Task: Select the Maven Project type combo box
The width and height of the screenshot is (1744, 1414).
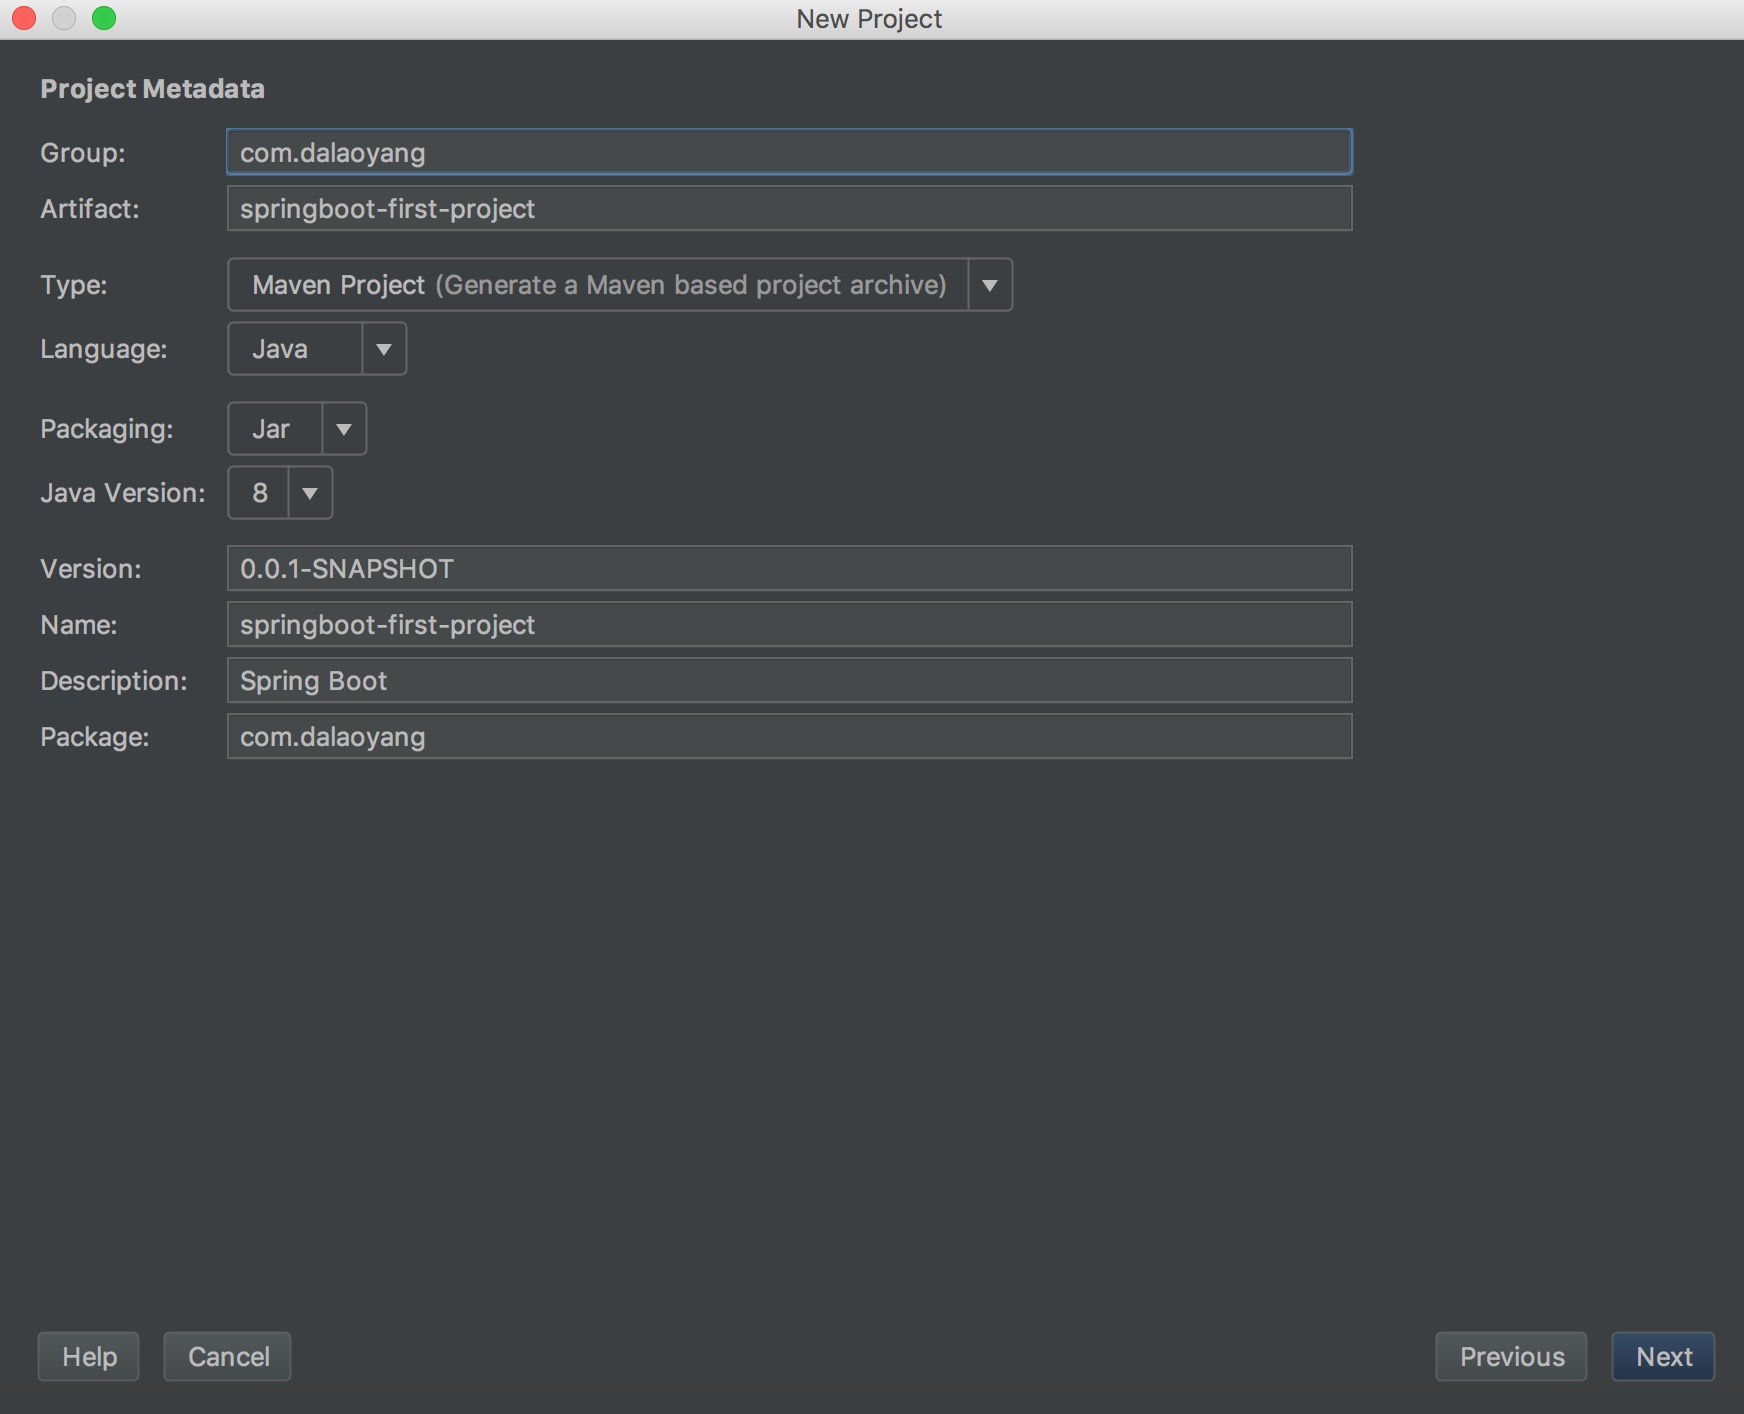Action: pos(598,285)
